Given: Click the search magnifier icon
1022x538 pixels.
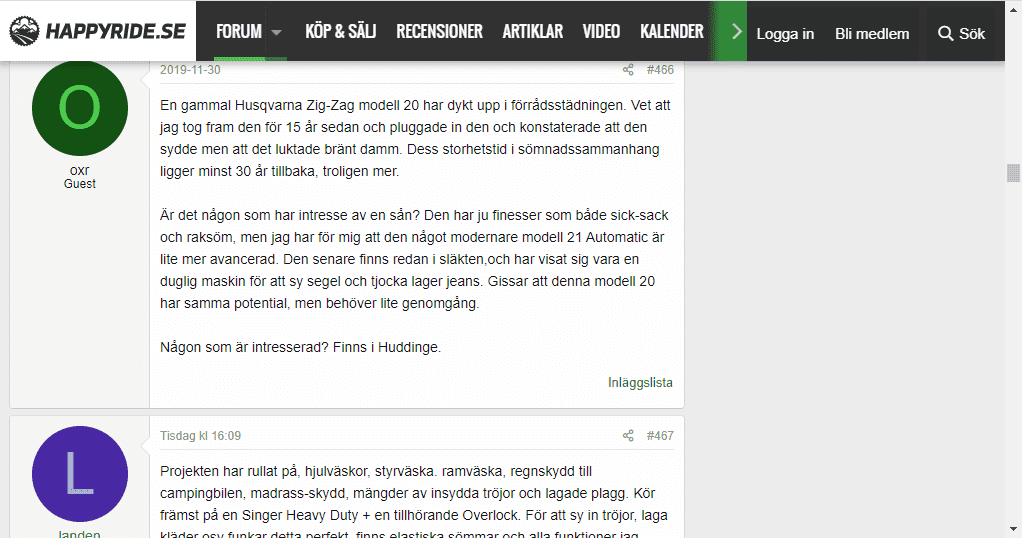Looking at the screenshot, I should [945, 33].
